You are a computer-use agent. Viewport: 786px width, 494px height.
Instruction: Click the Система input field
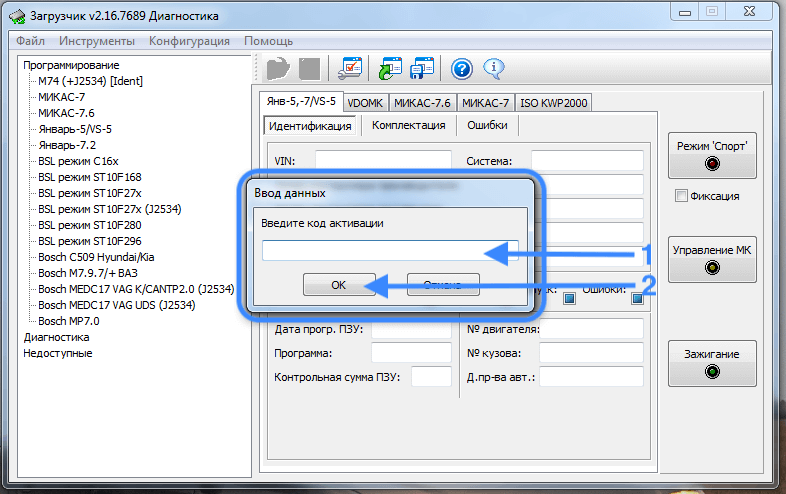pos(587,160)
